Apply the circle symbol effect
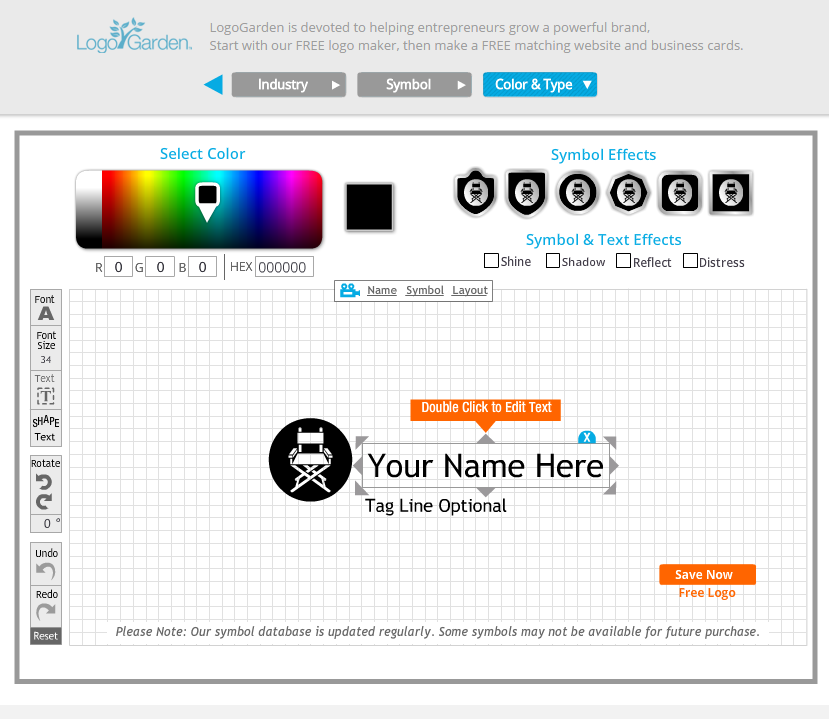 pyautogui.click(x=578, y=192)
